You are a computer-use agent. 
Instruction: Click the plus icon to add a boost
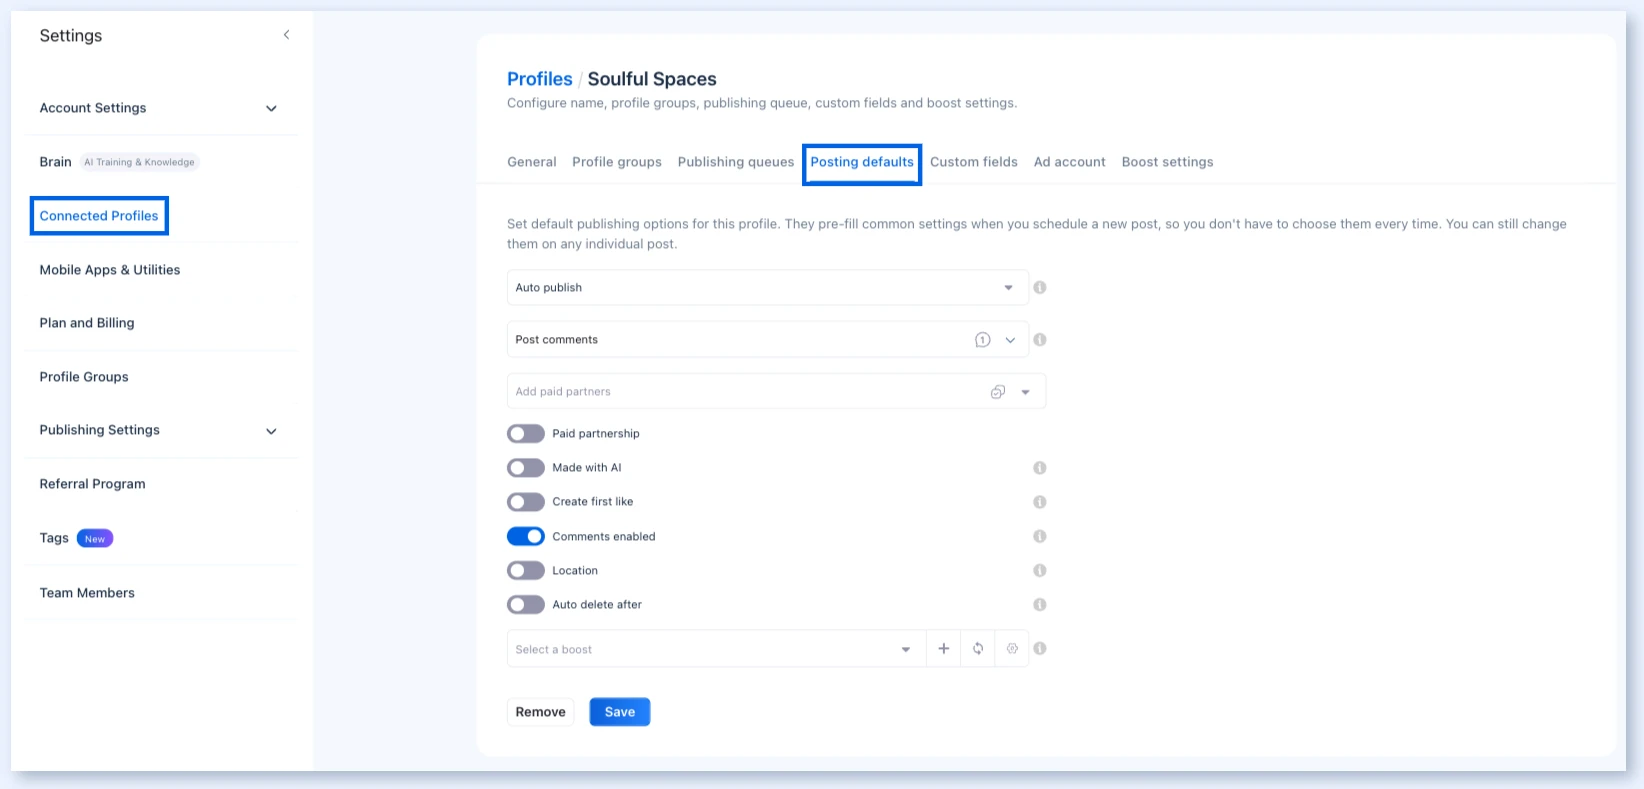tap(943, 648)
